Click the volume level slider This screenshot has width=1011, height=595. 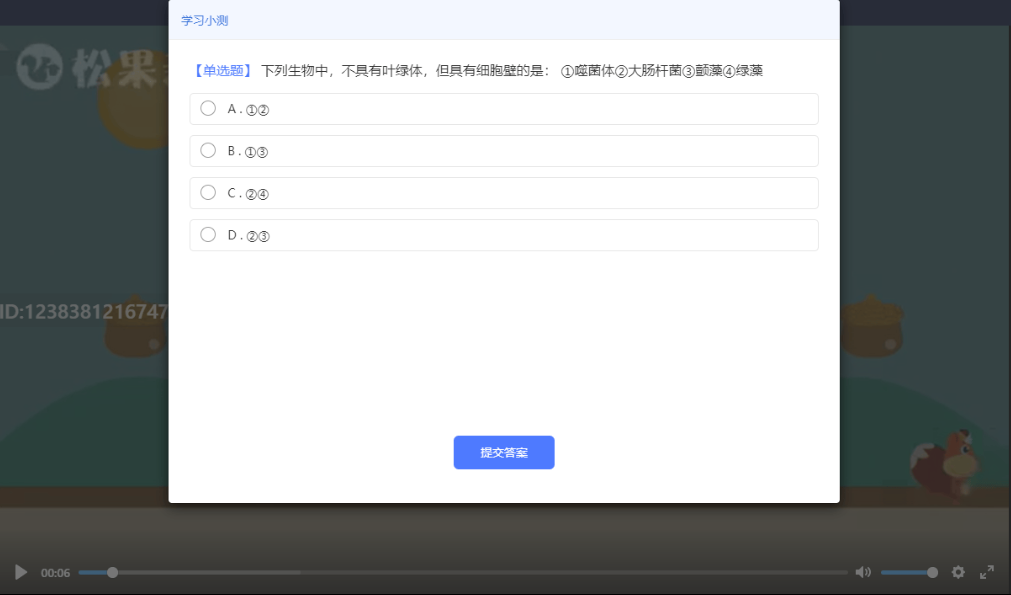[907, 572]
